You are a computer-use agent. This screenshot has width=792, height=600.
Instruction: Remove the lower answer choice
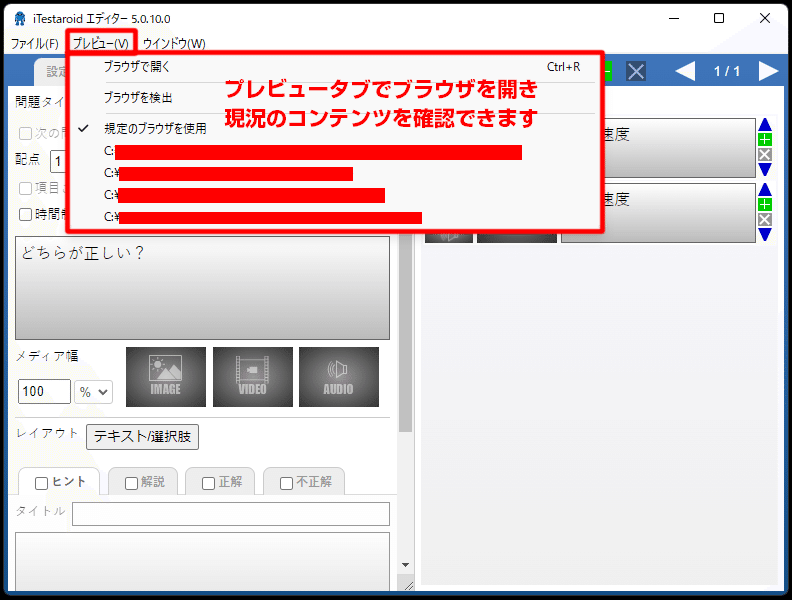765,220
